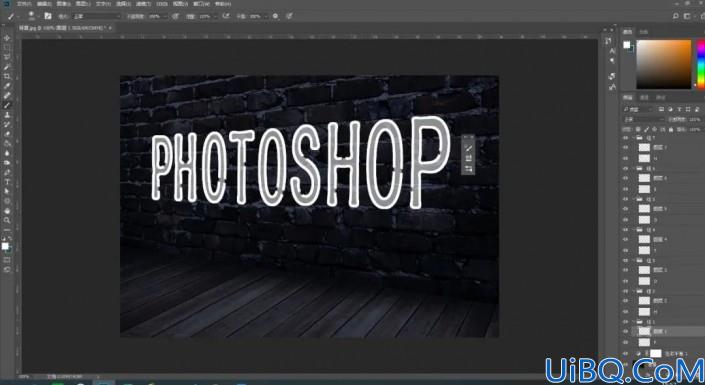Open the 图像 (Image) menu
The width and height of the screenshot is (705, 385).
pos(64,4)
